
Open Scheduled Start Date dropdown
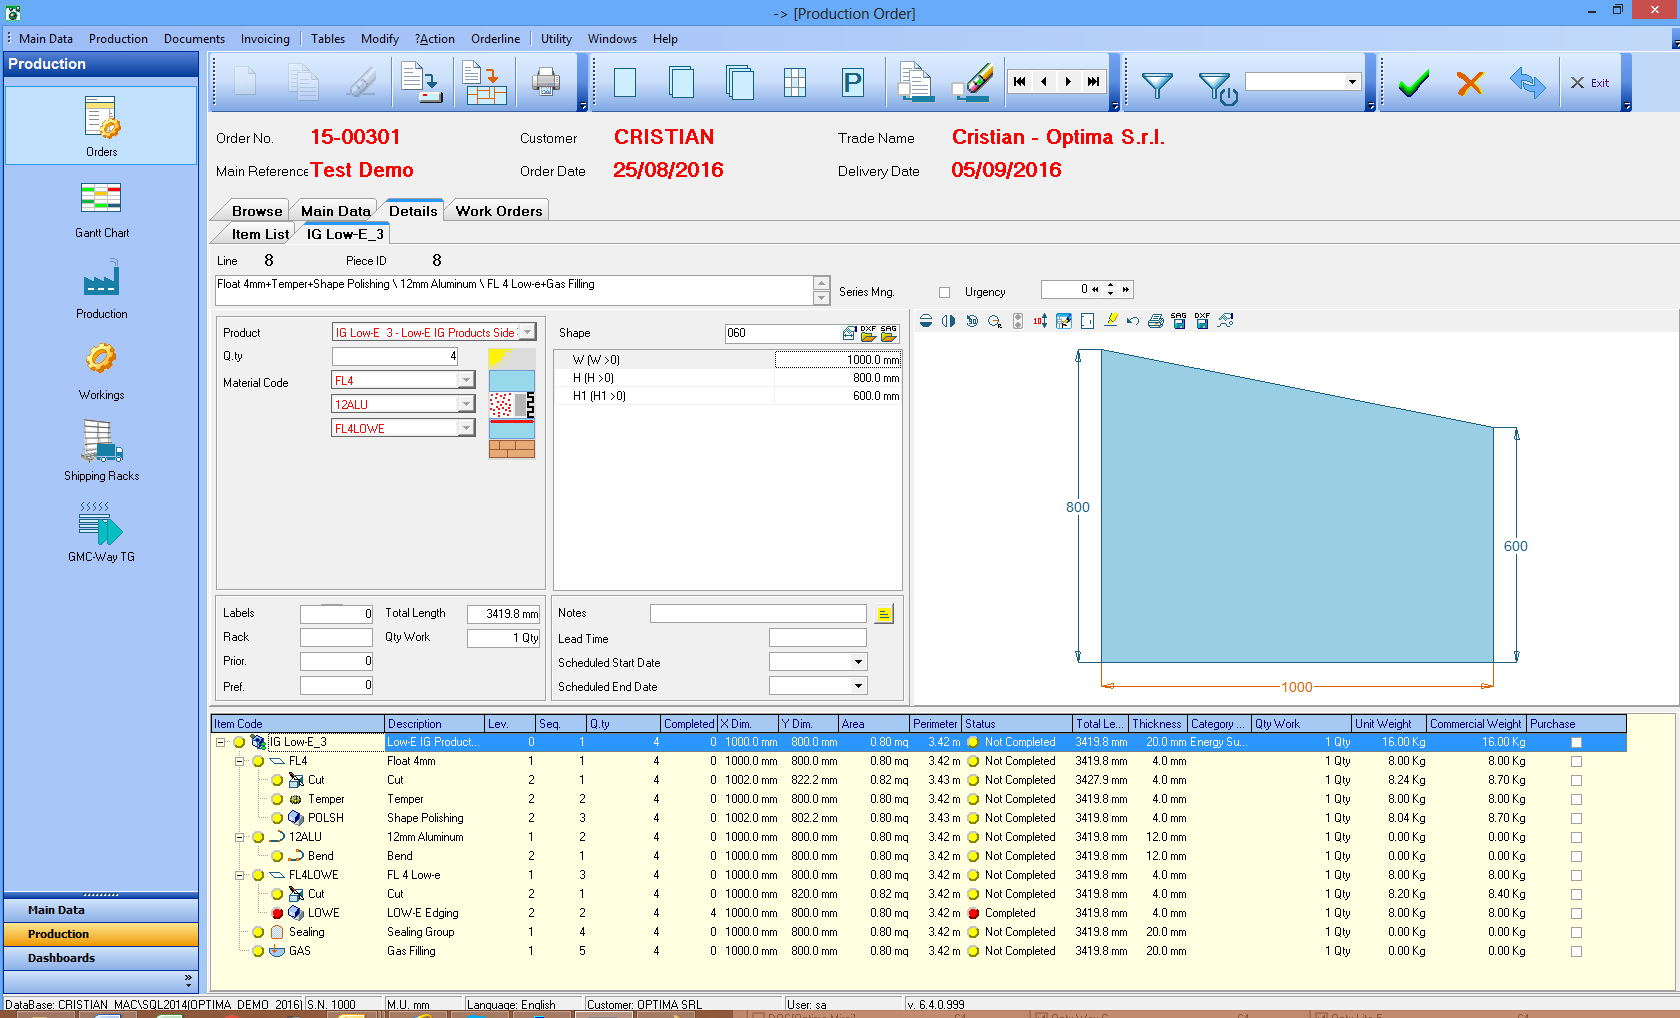point(858,662)
